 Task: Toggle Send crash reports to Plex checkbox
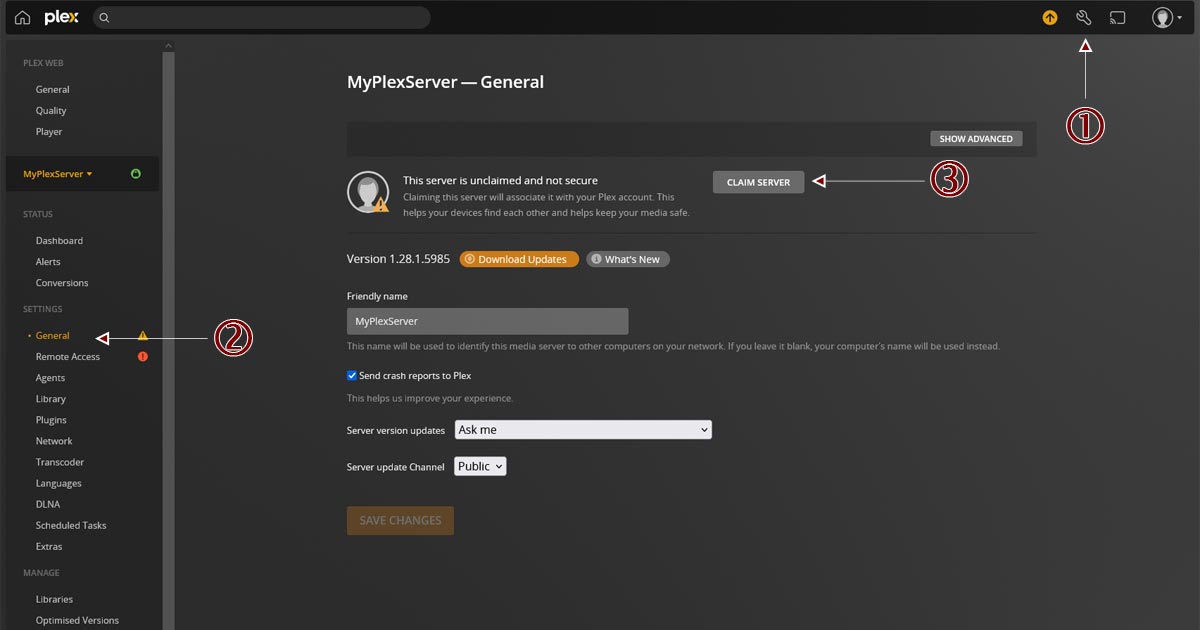[x=352, y=376]
